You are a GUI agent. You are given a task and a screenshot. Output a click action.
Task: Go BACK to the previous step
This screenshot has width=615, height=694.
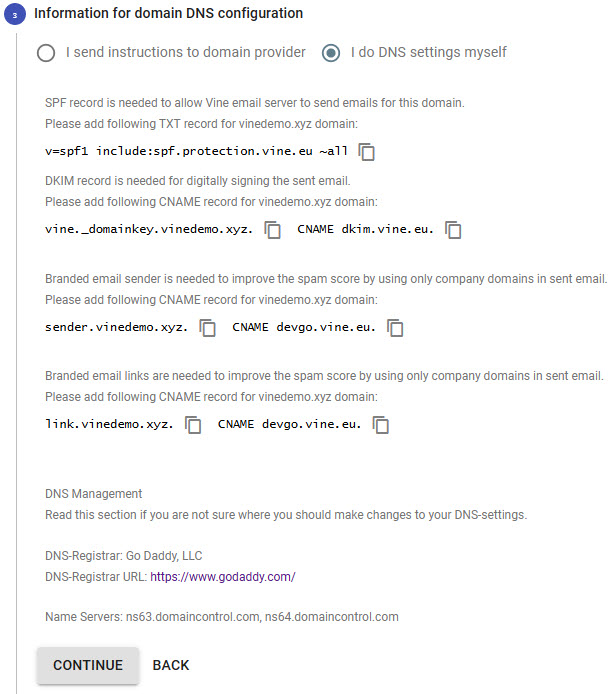[x=171, y=665]
